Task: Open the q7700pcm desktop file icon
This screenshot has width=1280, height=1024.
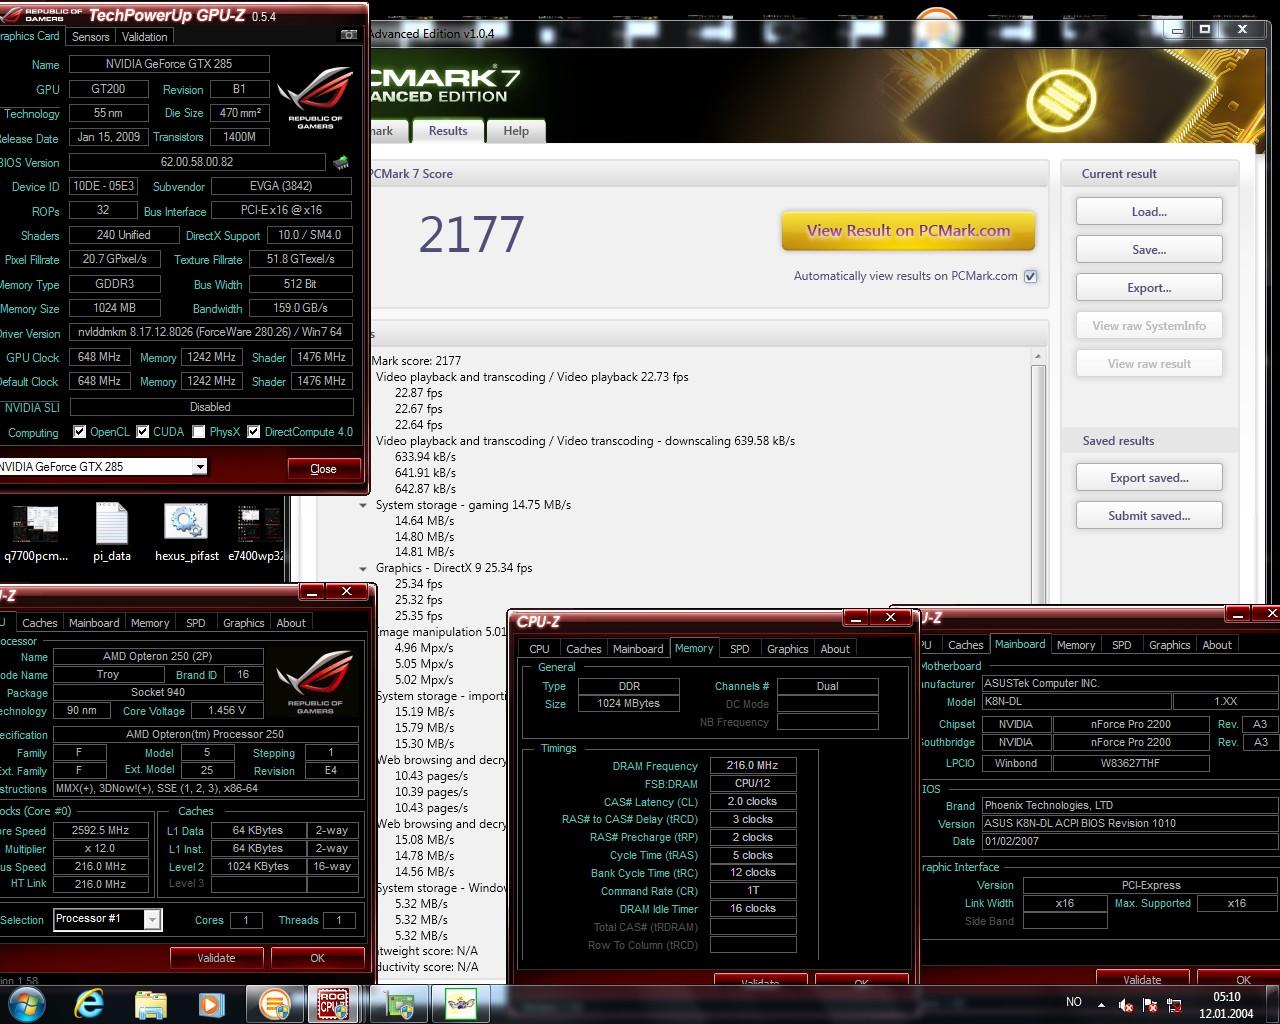Action: click(36, 534)
